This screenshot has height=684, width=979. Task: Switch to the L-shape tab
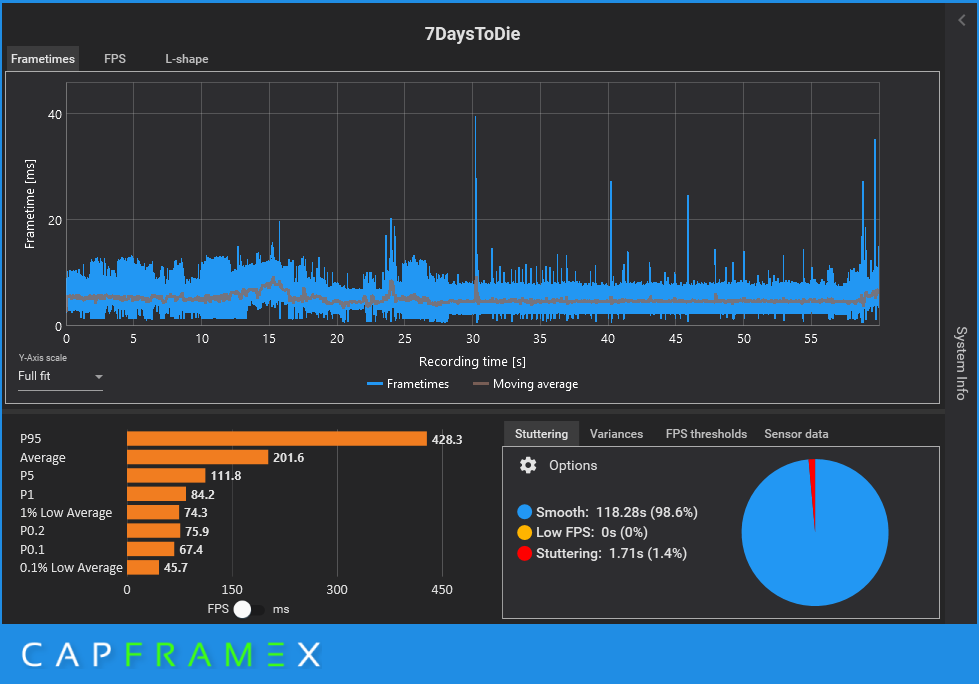point(187,59)
